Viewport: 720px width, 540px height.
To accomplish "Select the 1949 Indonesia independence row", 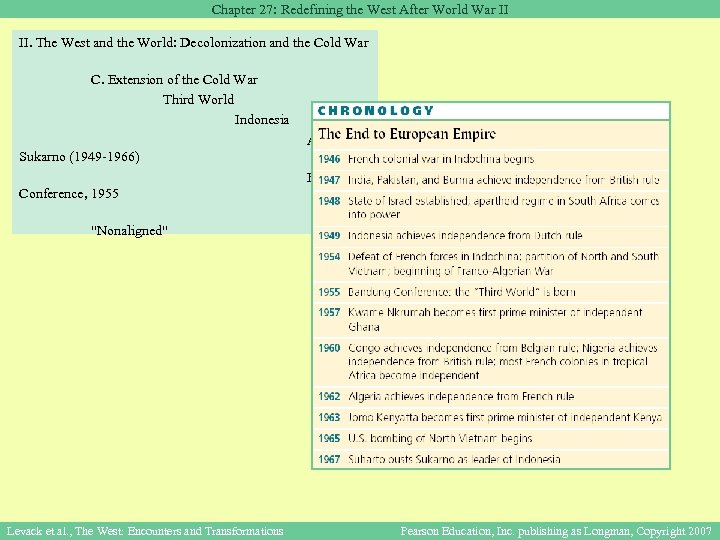I will (x=490, y=236).
